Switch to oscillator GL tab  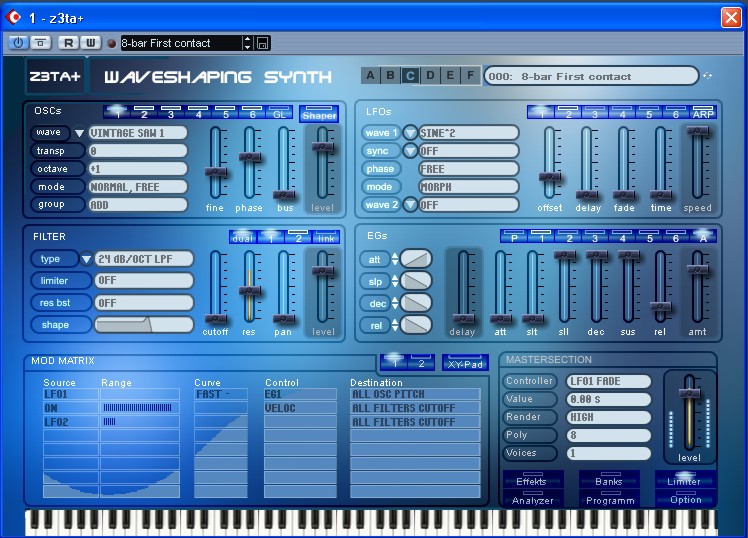[x=280, y=113]
